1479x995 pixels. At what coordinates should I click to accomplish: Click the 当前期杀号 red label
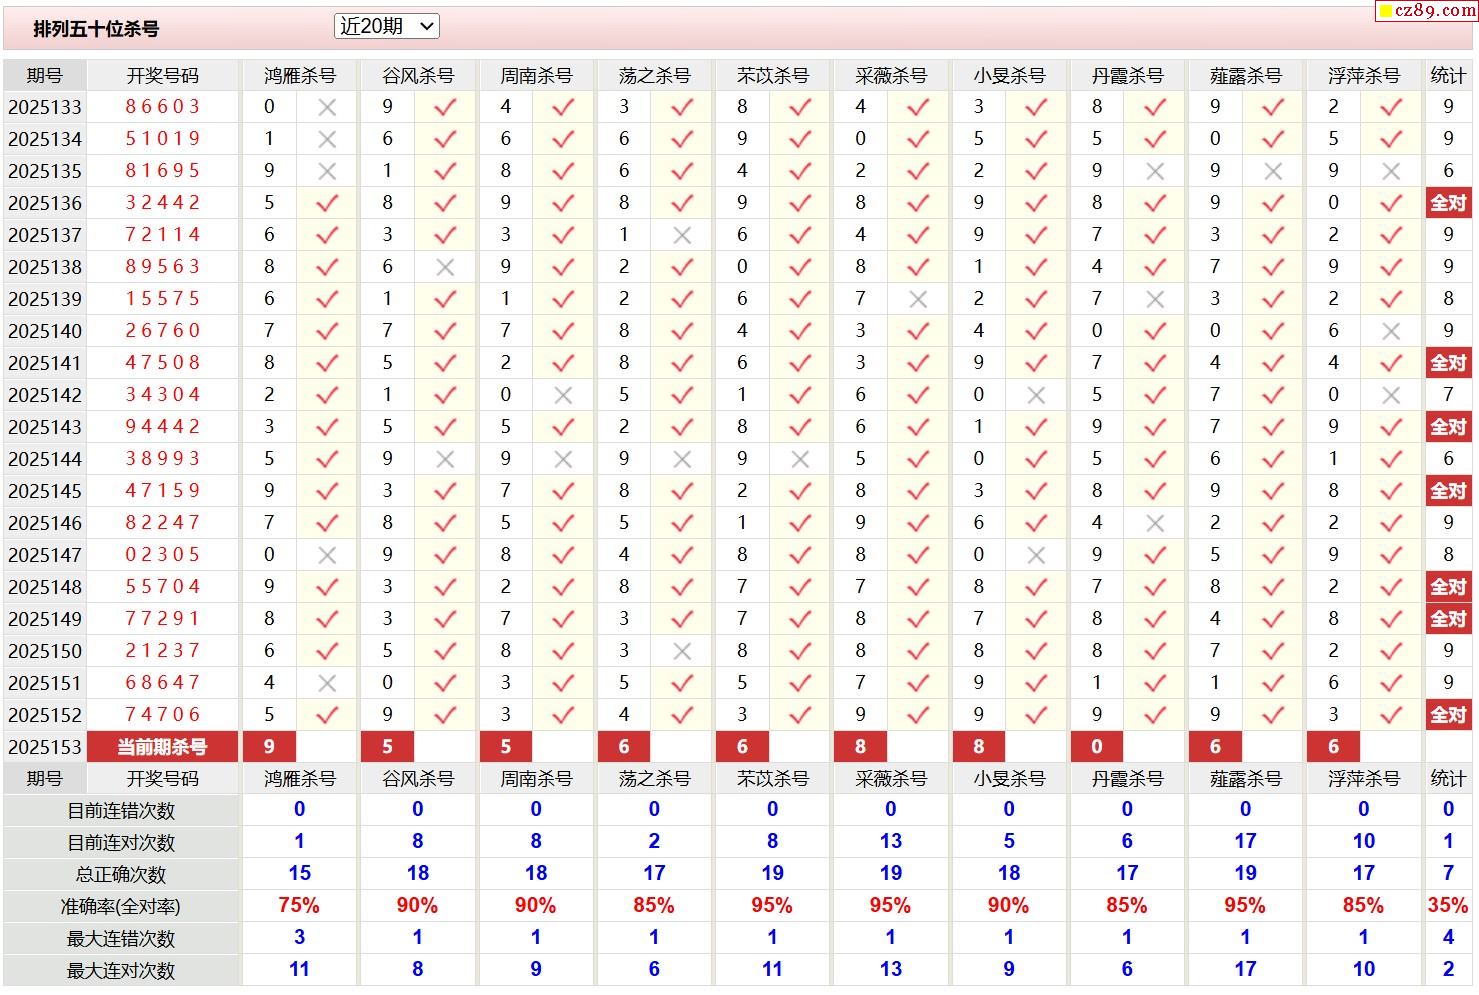[163, 747]
